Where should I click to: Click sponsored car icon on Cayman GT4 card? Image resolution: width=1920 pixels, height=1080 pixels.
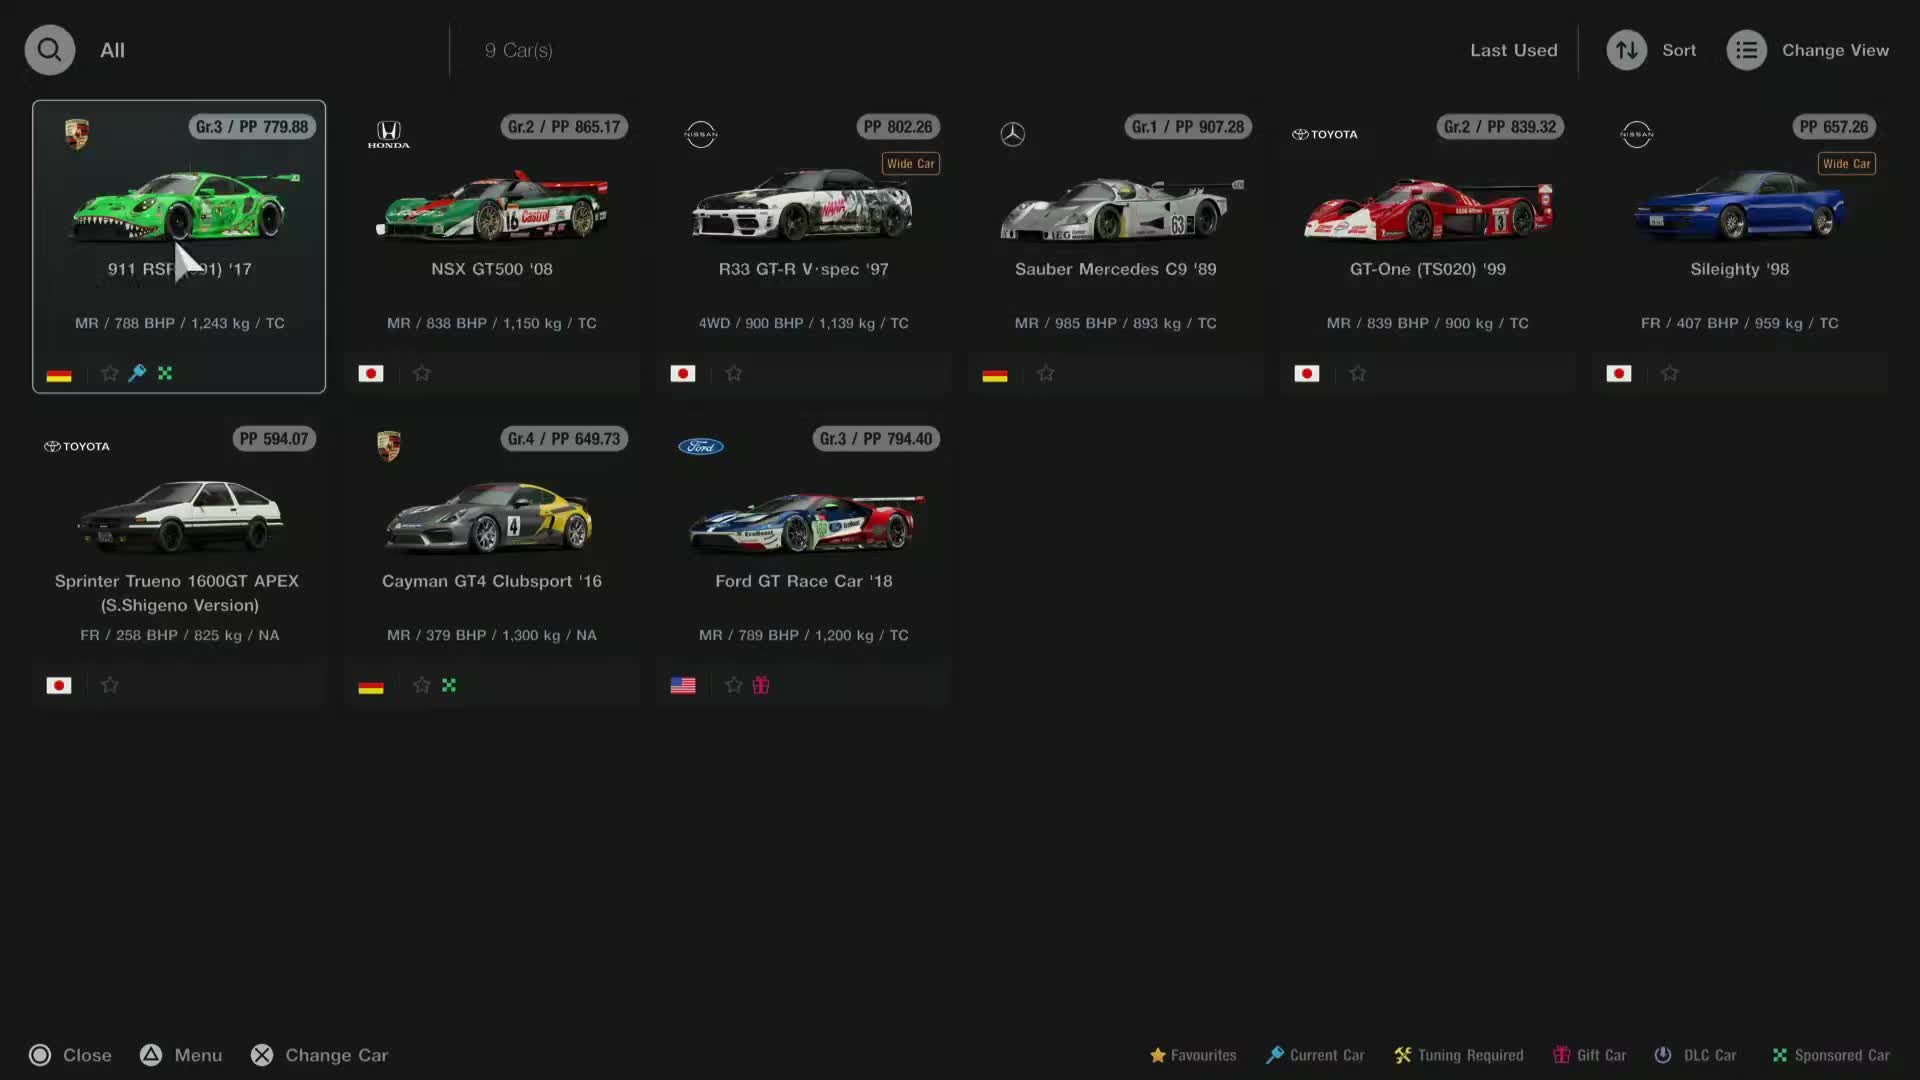[x=449, y=685]
